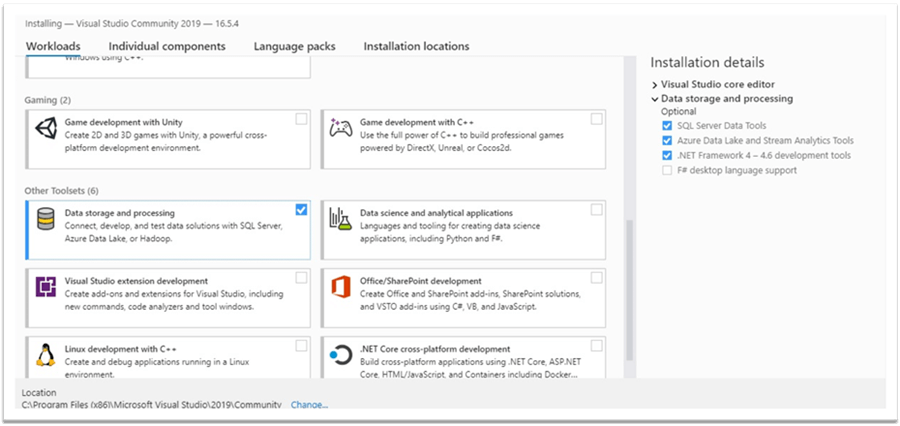The height and width of the screenshot is (426, 900).
Task: Click the game controller icon for C++ games
Action: (x=340, y=128)
